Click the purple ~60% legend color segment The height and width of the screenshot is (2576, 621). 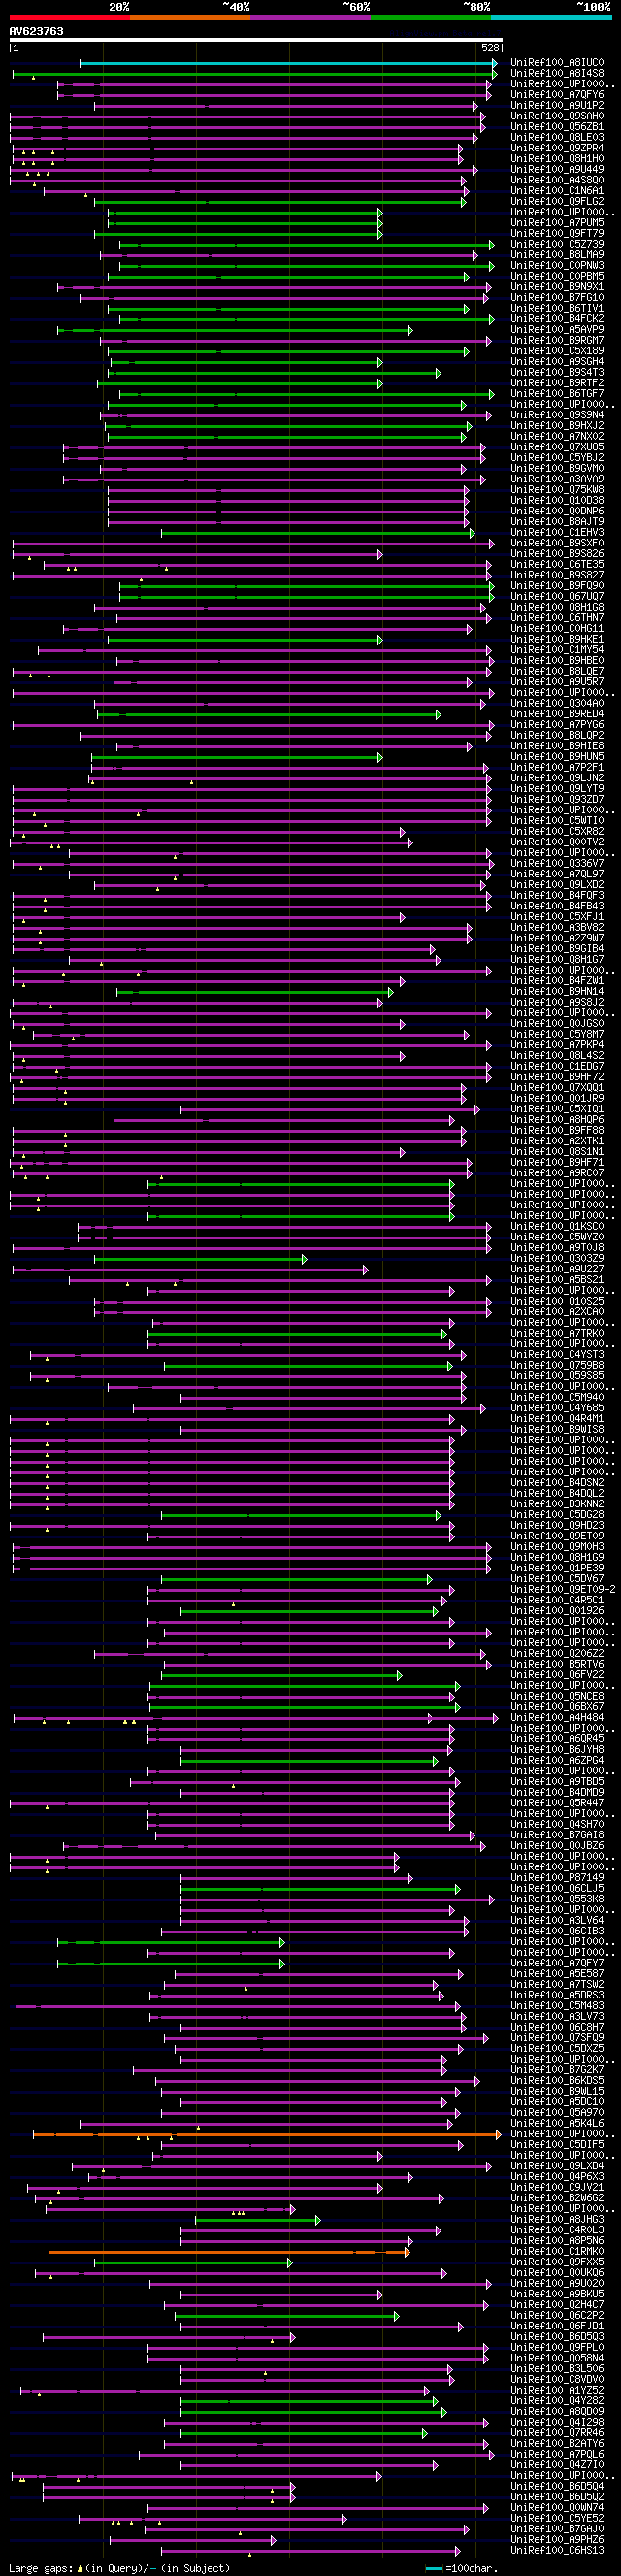click(x=311, y=17)
